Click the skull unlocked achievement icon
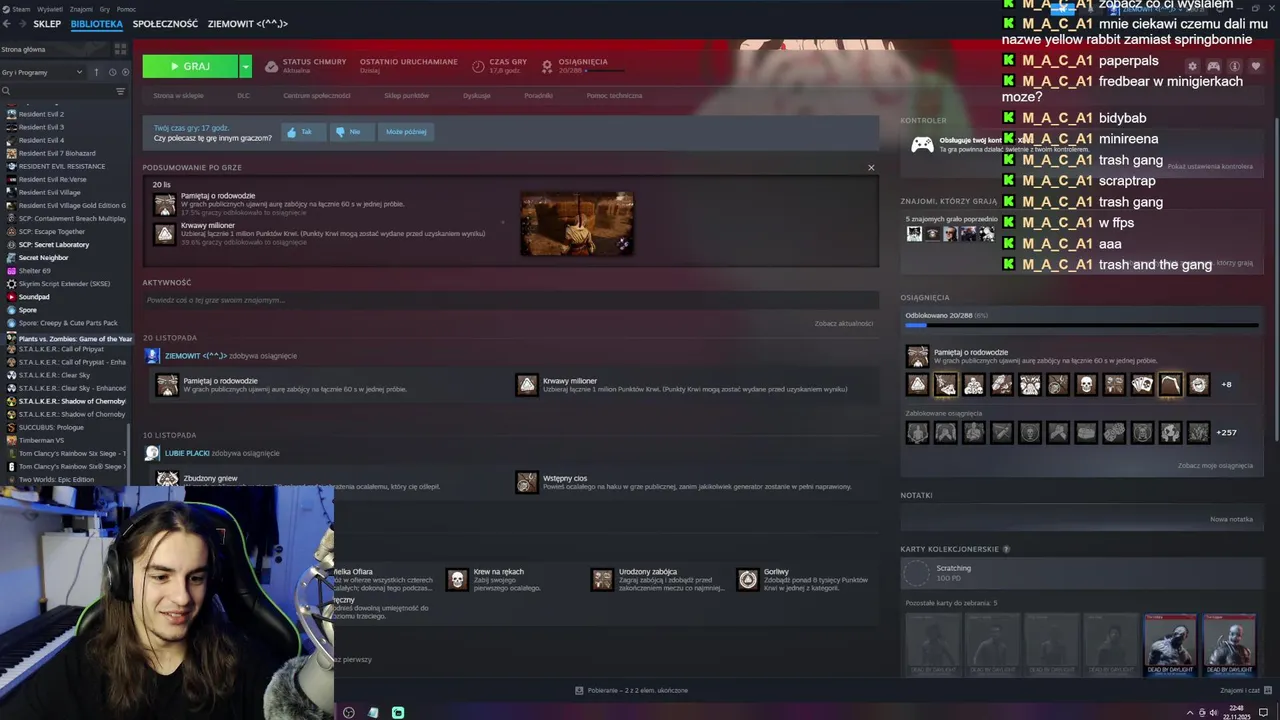Viewport: 1280px width, 720px height. pos(1086,384)
